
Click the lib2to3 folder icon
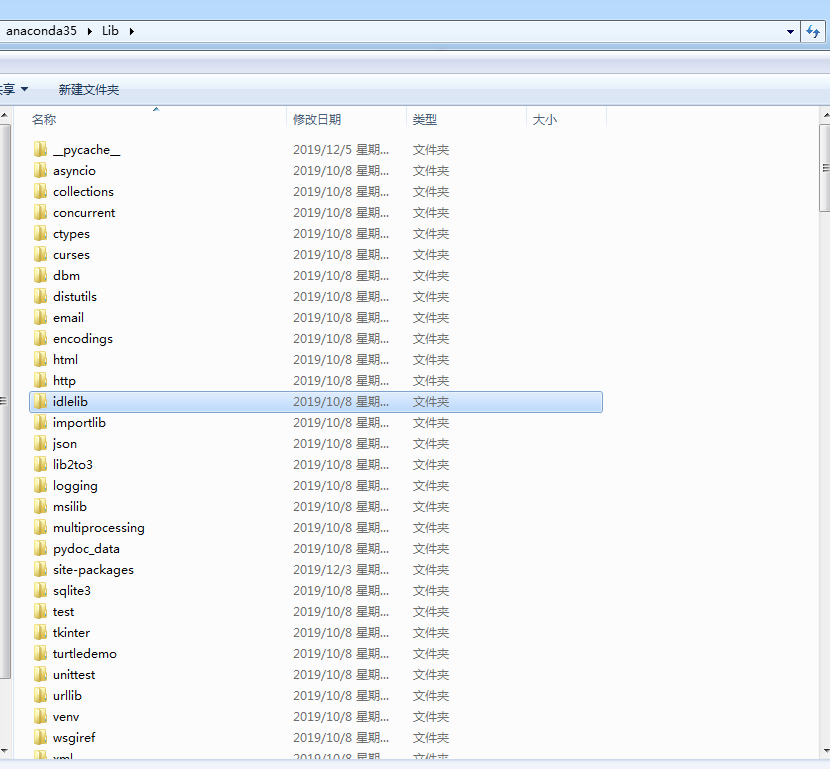(40, 465)
